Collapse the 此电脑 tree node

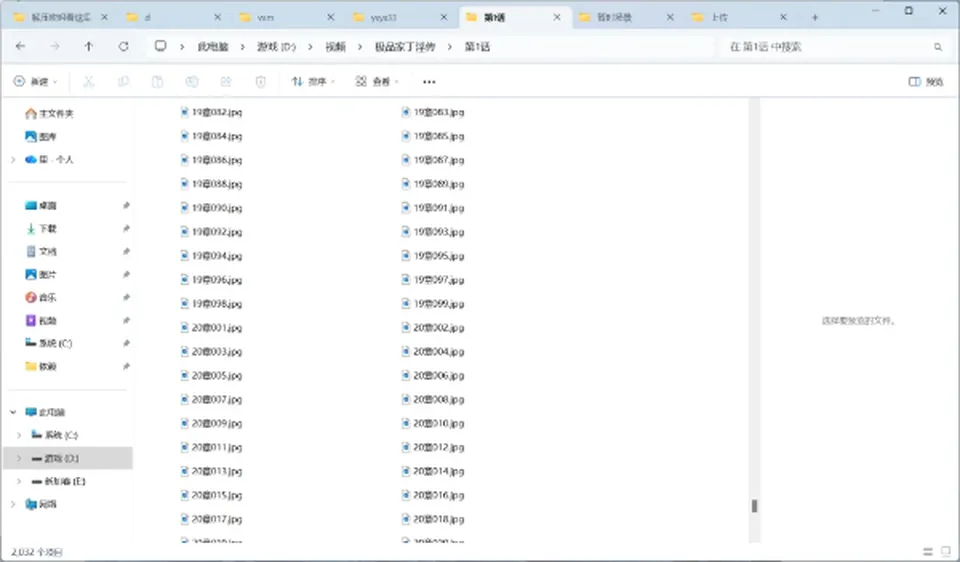coord(13,412)
